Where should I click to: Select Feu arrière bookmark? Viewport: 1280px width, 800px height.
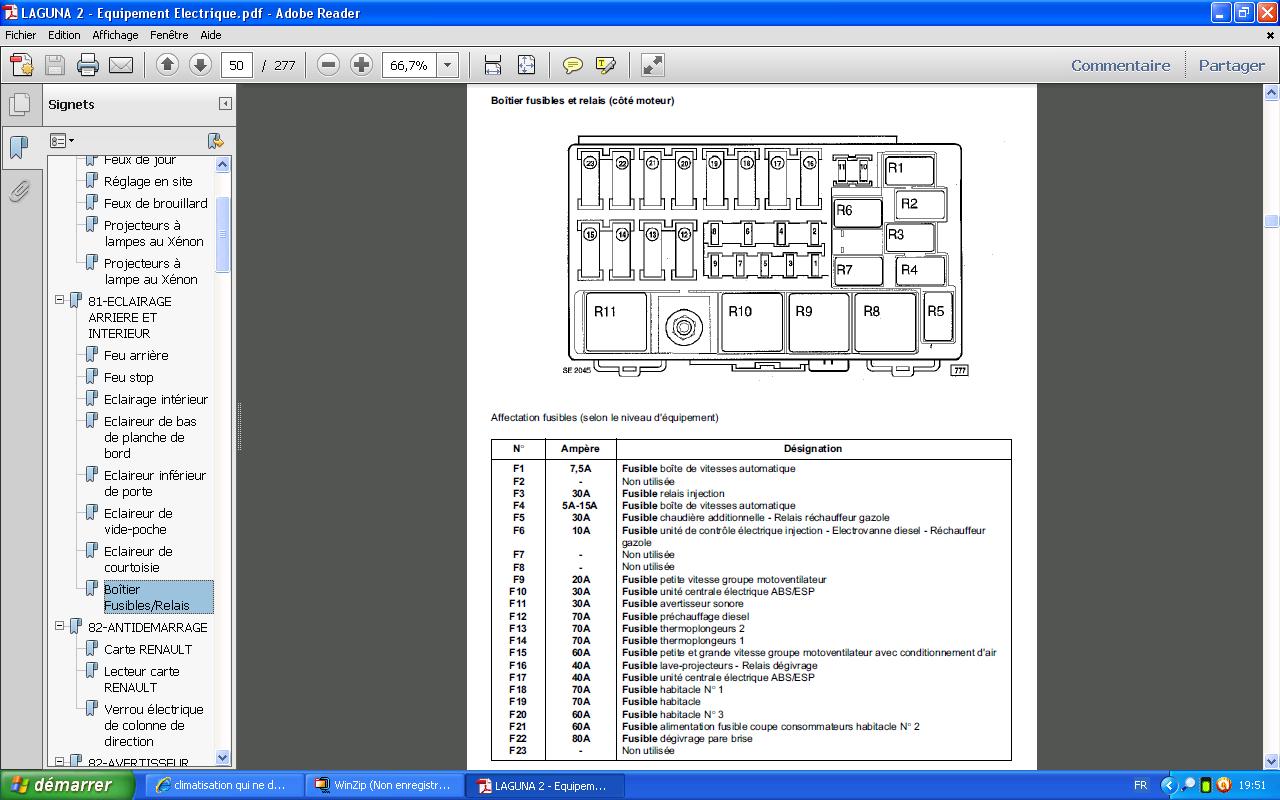[136, 355]
